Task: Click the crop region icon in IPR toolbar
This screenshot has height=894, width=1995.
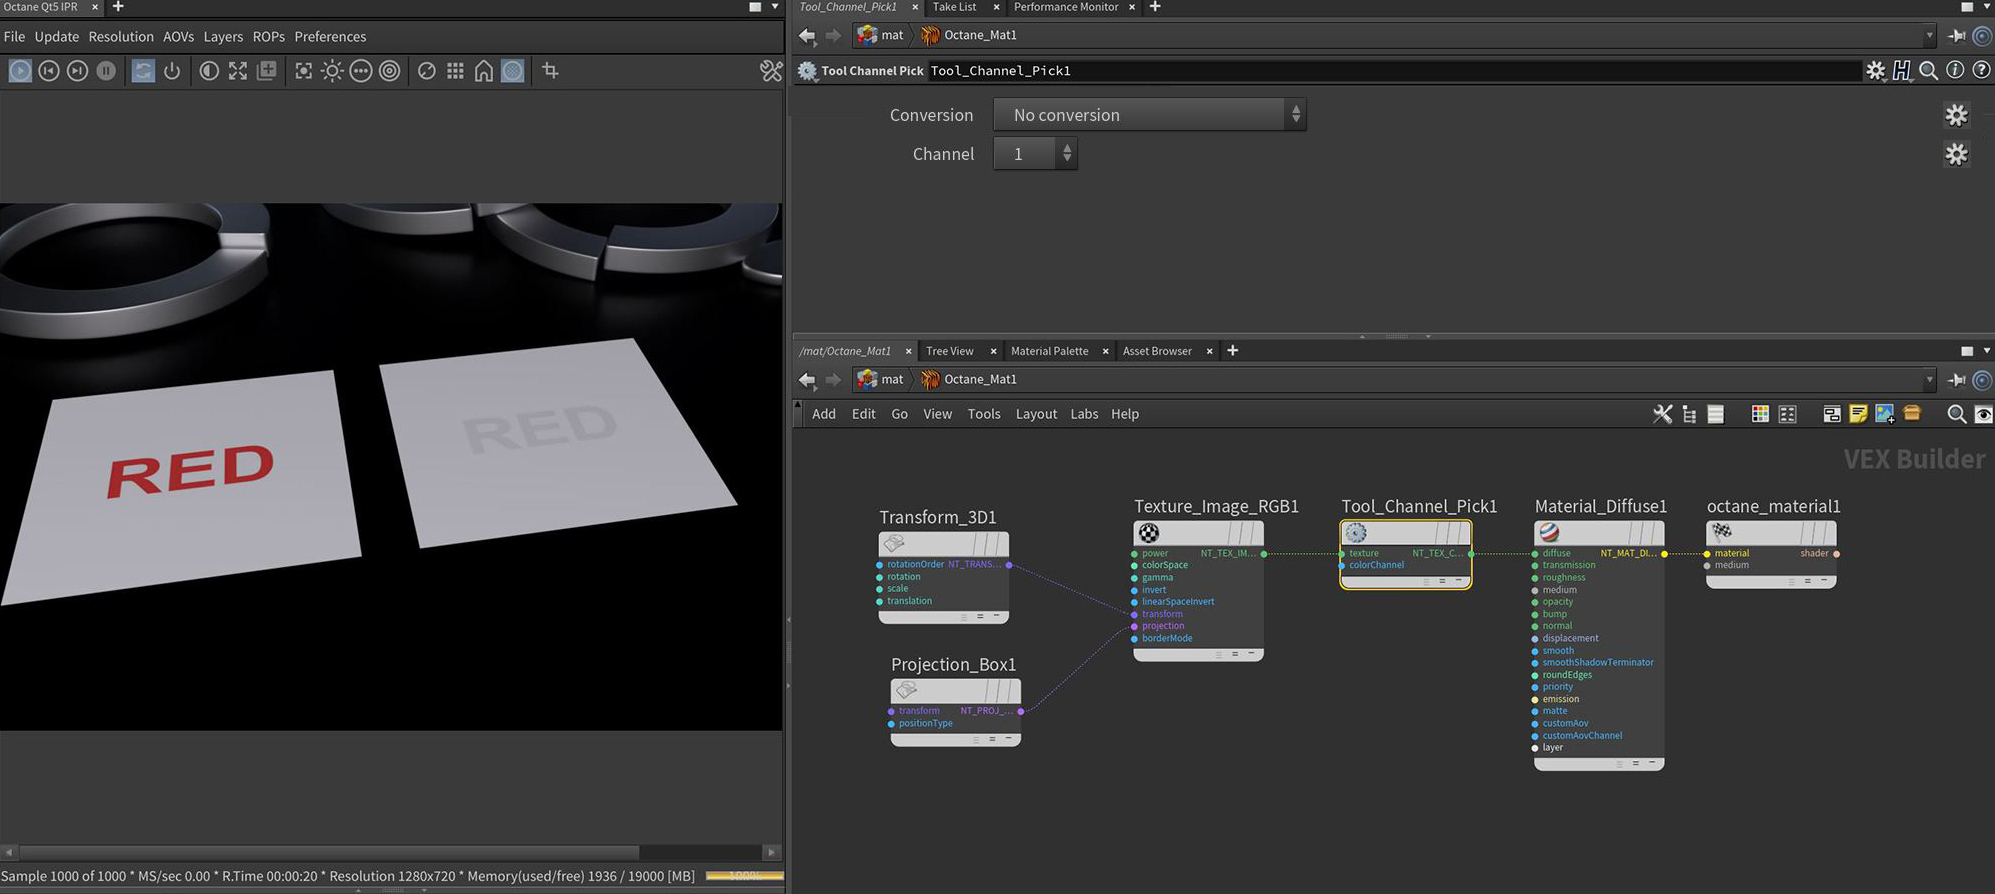Action: coord(550,71)
